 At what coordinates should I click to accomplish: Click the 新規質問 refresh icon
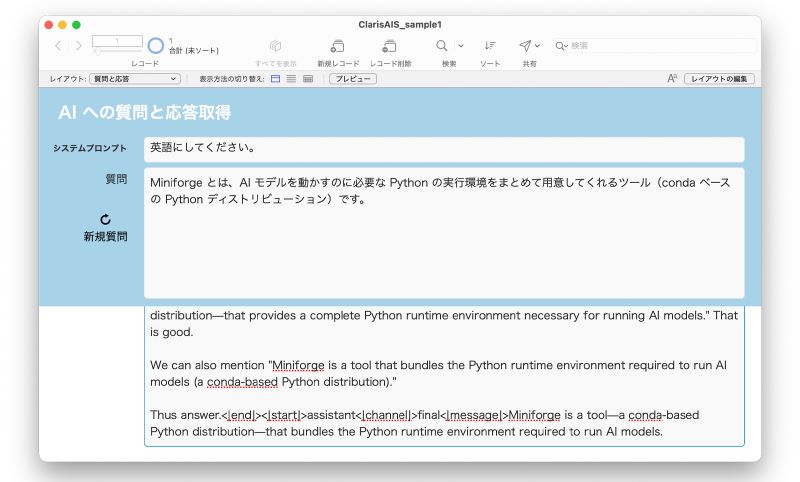click(x=105, y=219)
